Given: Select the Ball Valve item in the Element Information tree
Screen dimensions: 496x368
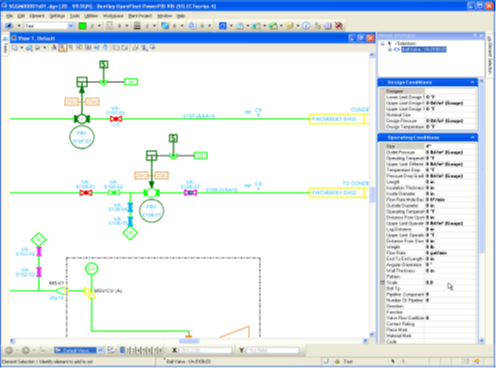Looking at the screenshot, I should point(424,50).
